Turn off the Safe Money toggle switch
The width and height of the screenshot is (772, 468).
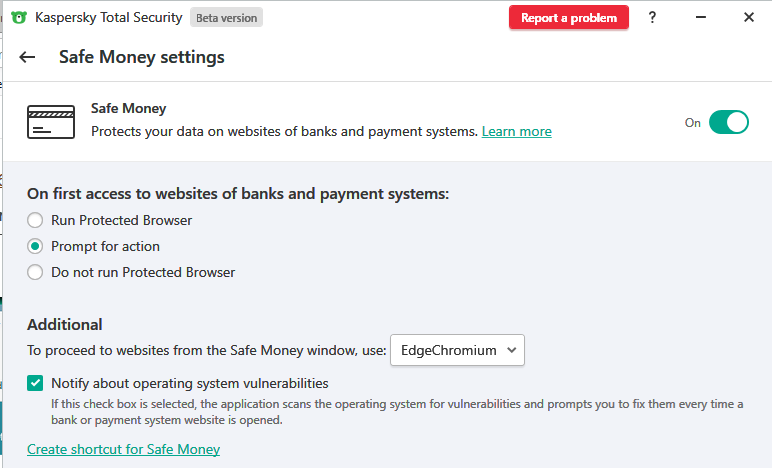click(728, 122)
